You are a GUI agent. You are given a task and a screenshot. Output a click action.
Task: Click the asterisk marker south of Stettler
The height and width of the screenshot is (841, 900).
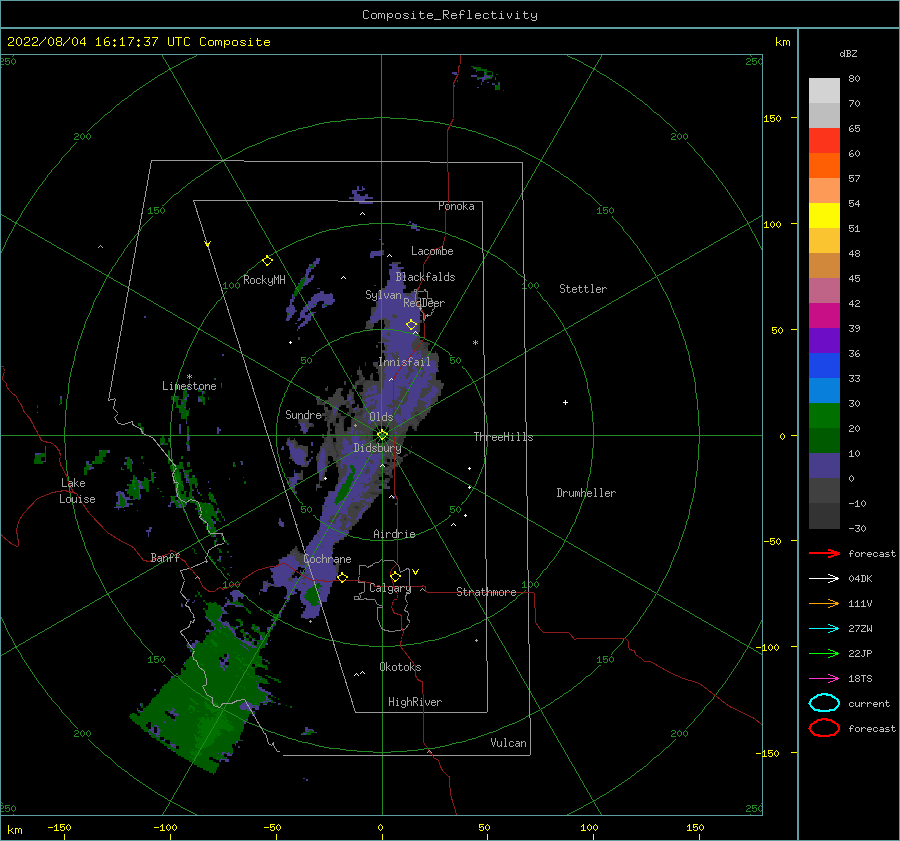coord(475,343)
